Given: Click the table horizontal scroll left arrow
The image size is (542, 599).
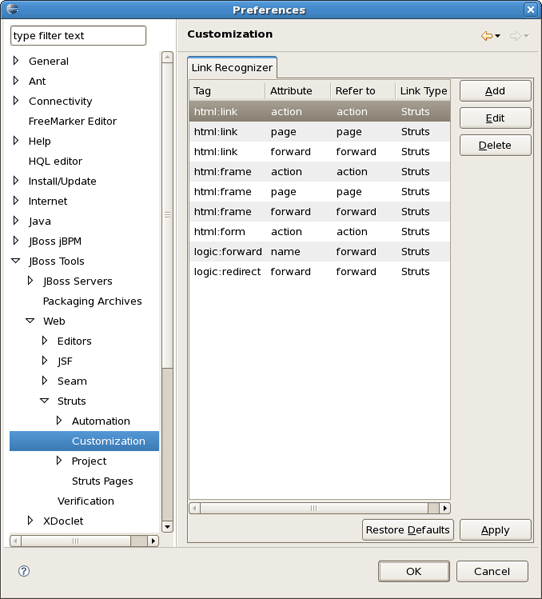Looking at the screenshot, I should point(195,508).
